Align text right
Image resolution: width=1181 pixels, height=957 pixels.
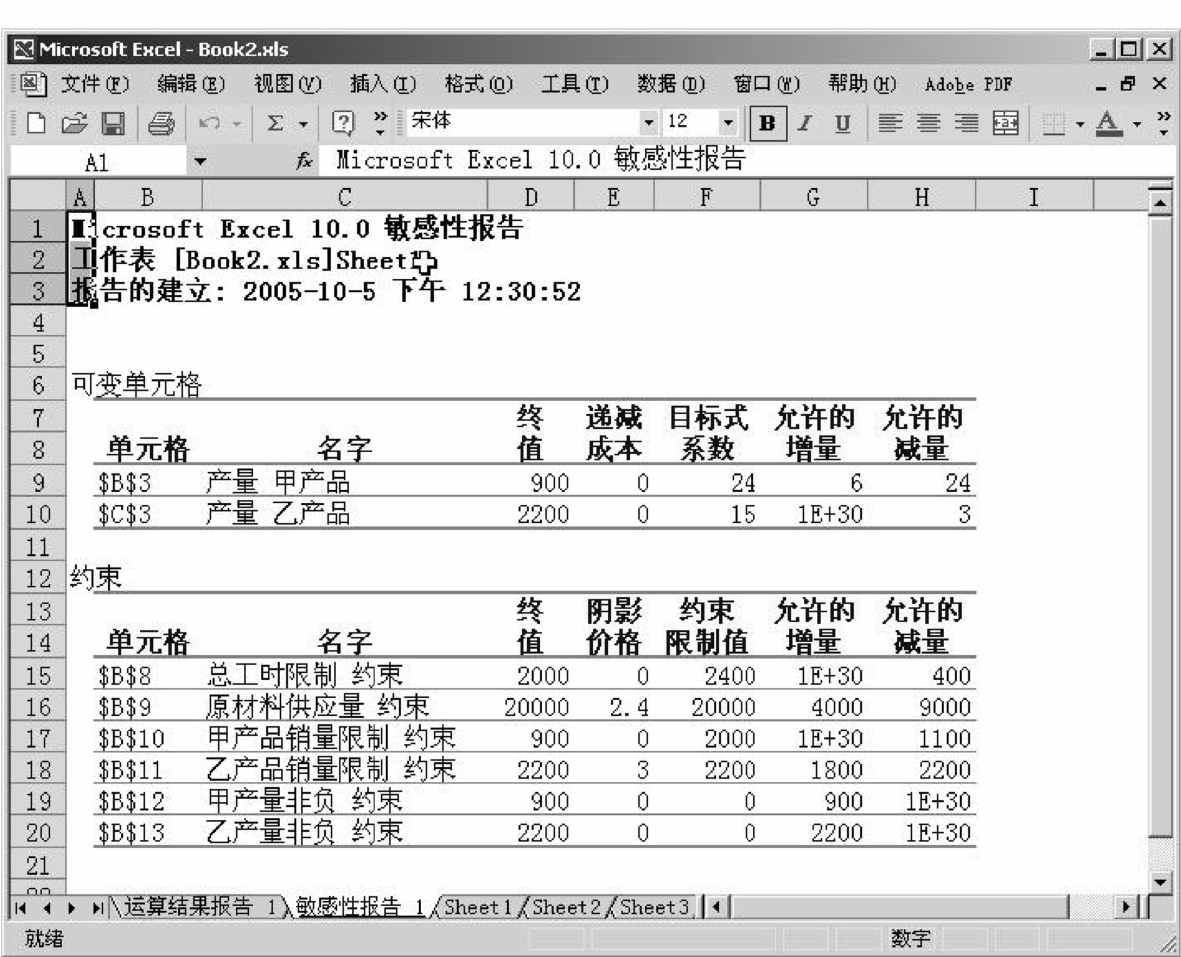(967, 123)
